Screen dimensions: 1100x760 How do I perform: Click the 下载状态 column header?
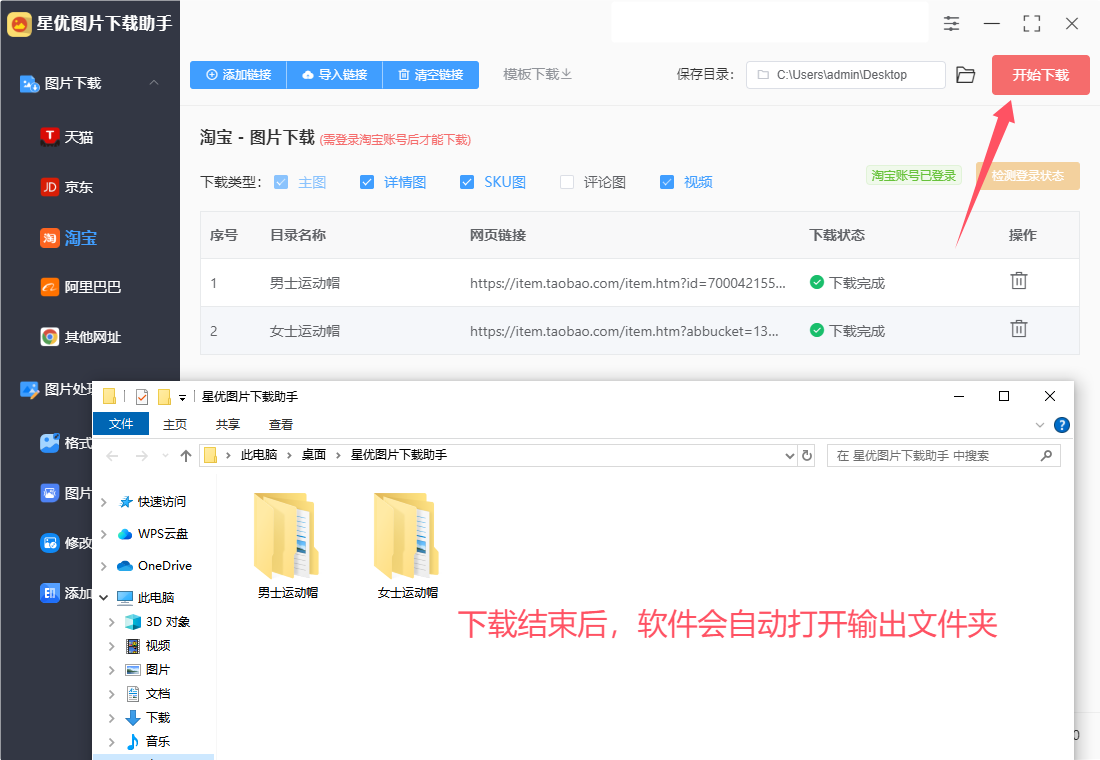(x=837, y=235)
